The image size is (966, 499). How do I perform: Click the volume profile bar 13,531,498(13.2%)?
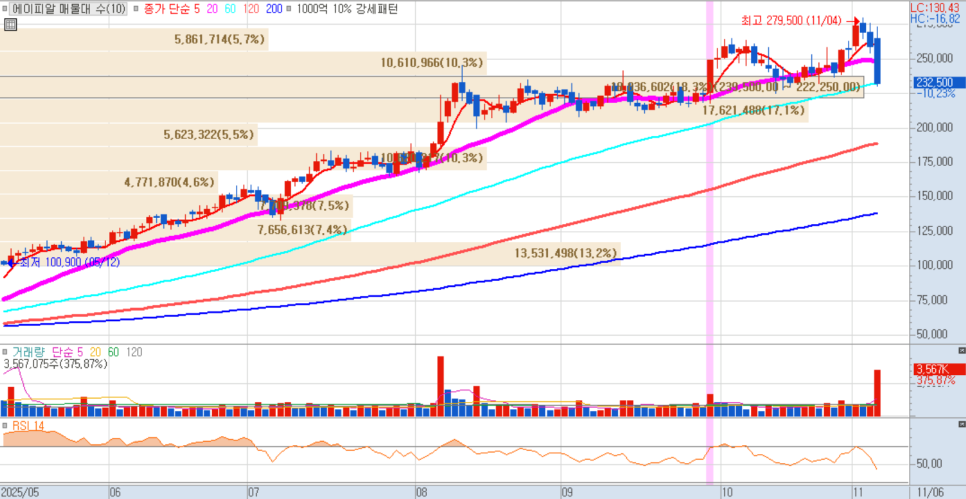310,253
